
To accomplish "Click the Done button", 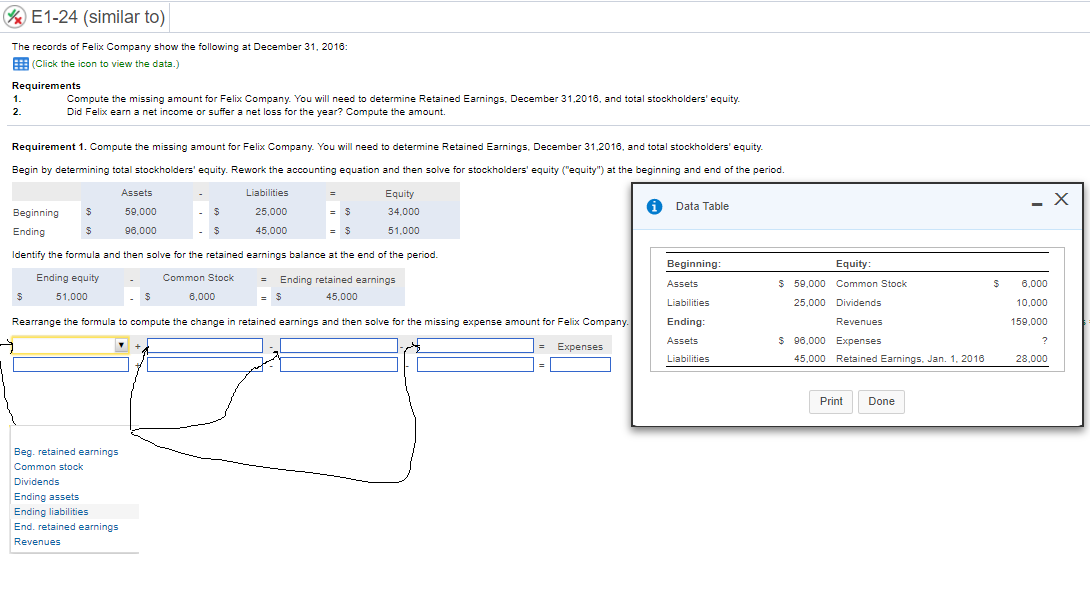I will (881, 401).
